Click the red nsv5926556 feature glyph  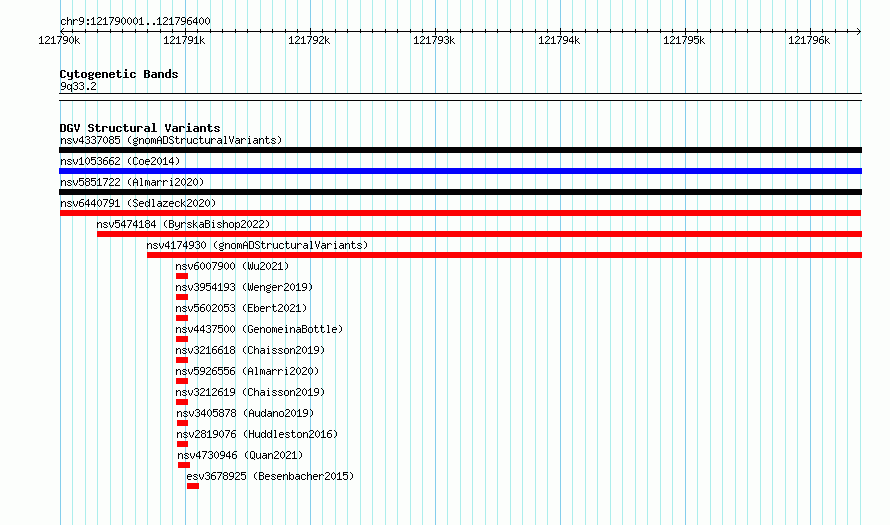point(182,381)
